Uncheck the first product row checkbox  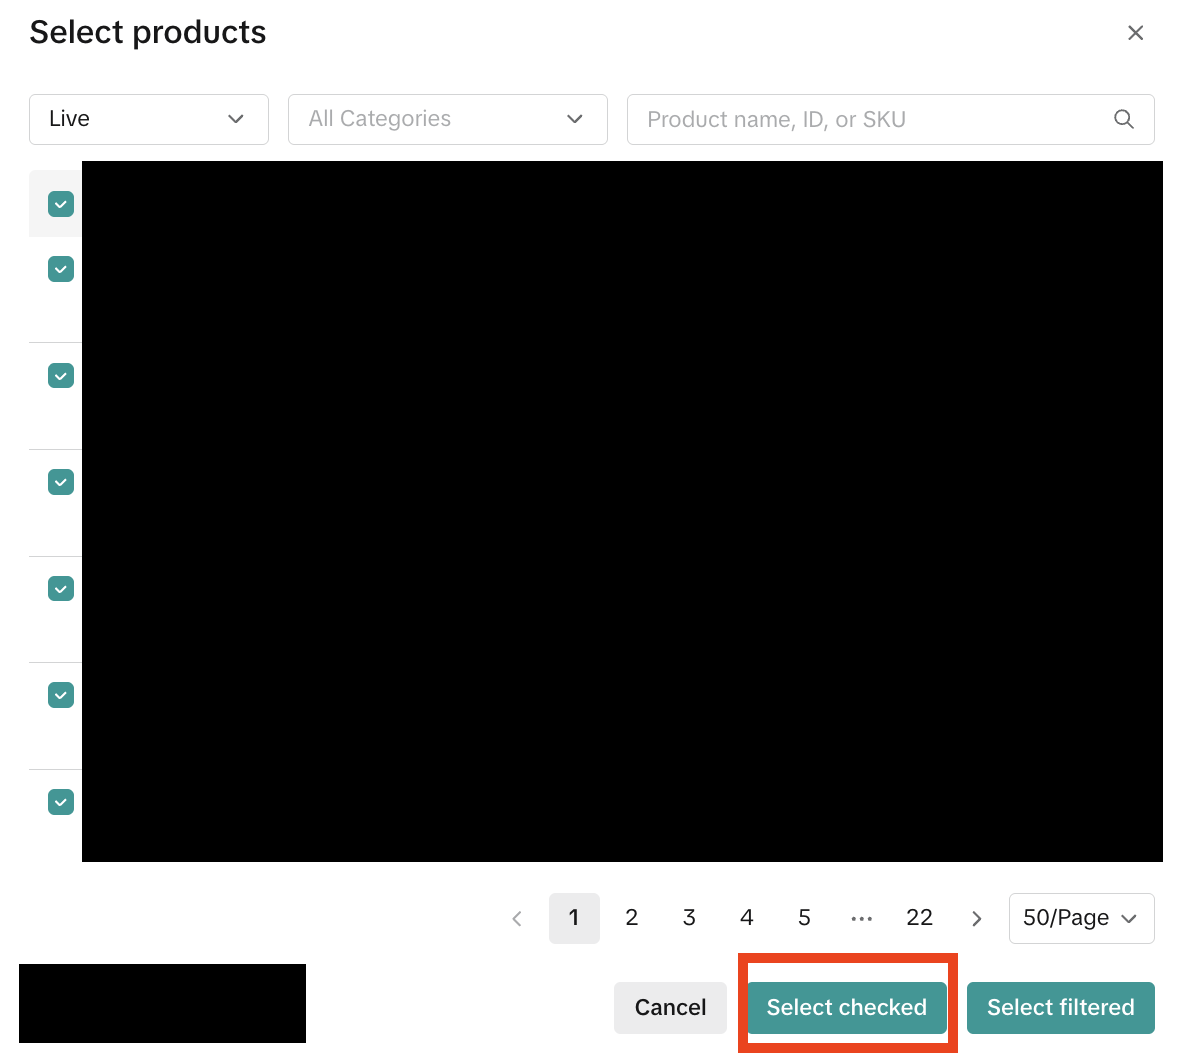pyautogui.click(x=61, y=269)
